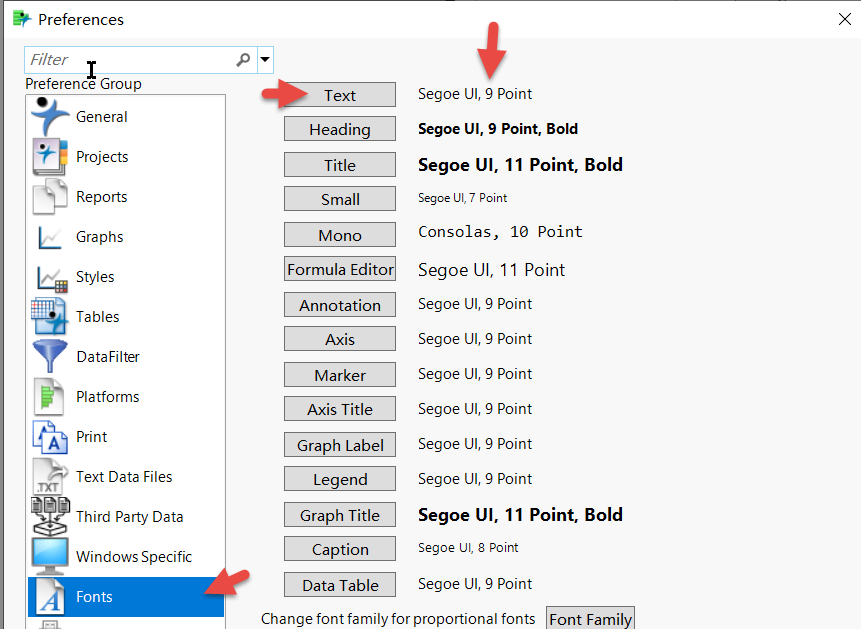
Task: Open the Caption font button
Action: pyautogui.click(x=340, y=549)
